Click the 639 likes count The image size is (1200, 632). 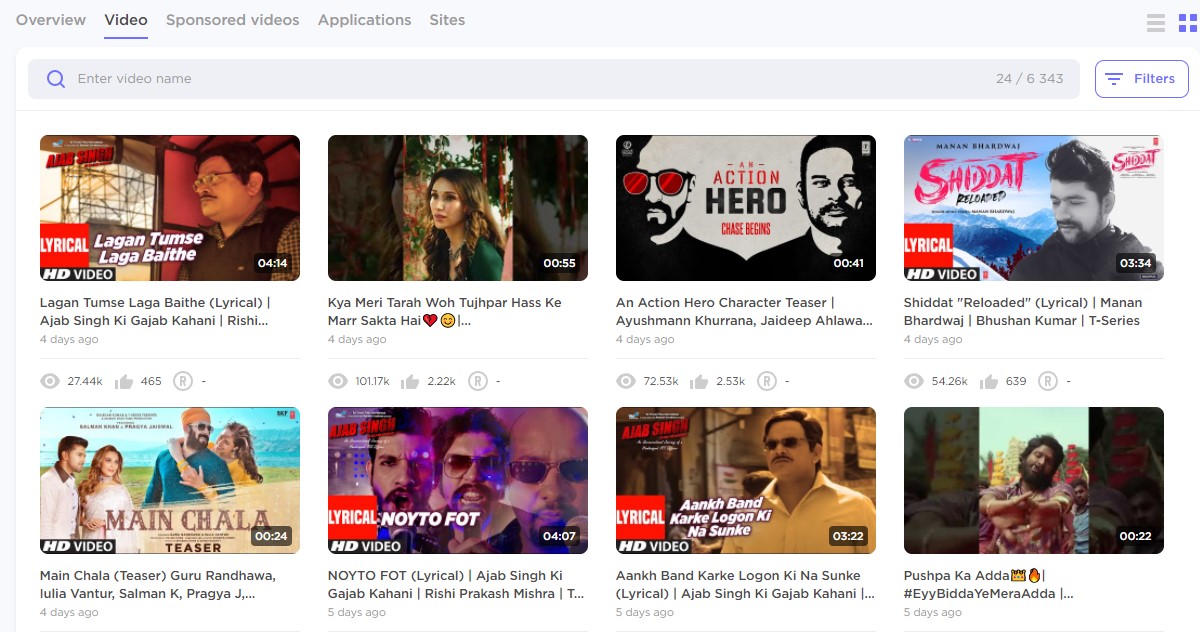pos(1016,381)
